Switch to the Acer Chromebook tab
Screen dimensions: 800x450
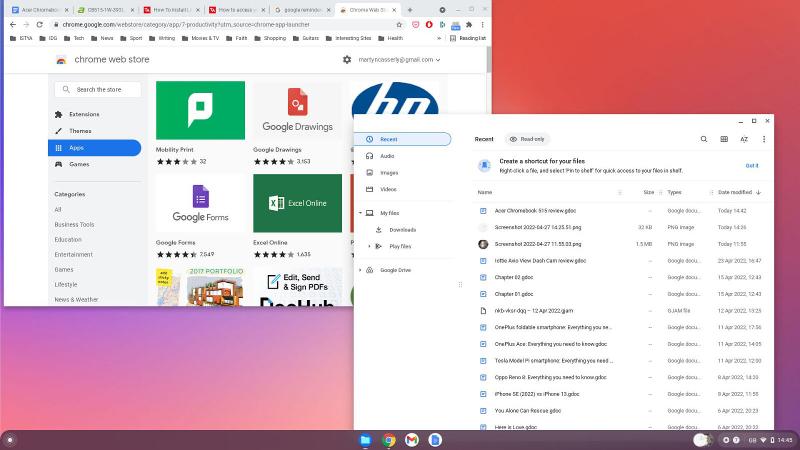(40, 10)
